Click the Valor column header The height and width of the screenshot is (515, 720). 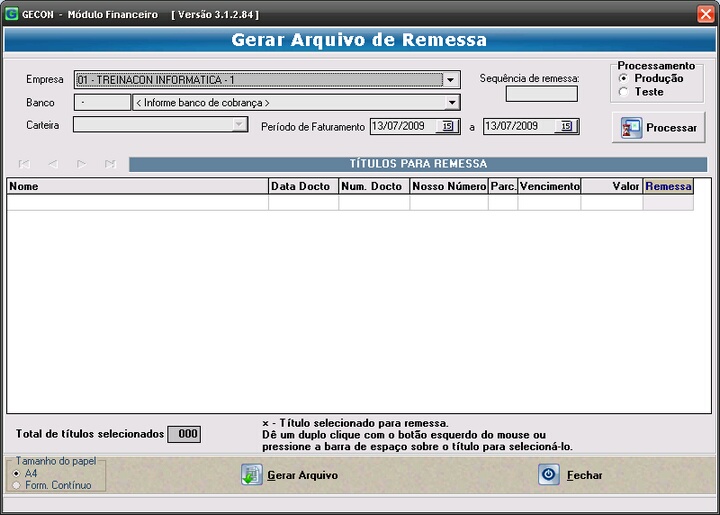tap(612, 186)
